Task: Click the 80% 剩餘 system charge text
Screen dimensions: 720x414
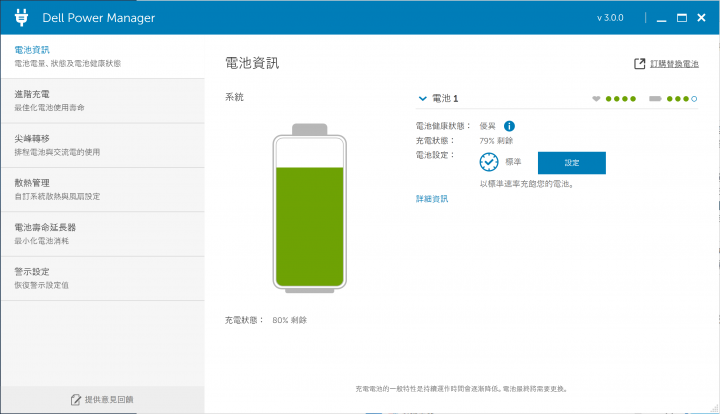Action: pyautogui.click(x=289, y=320)
